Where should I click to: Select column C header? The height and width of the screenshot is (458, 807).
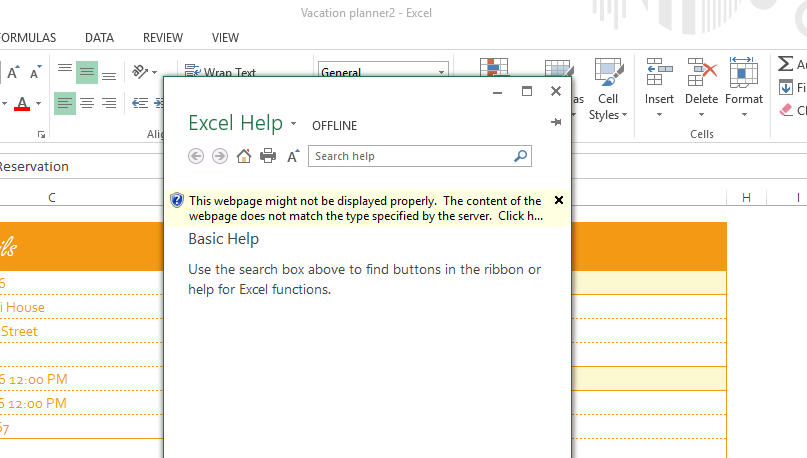point(51,198)
